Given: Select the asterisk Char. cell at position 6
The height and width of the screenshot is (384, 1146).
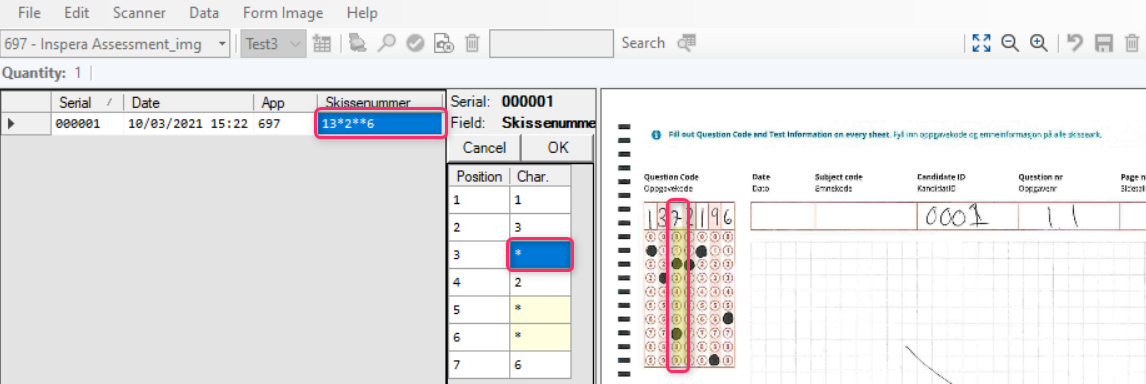Looking at the screenshot, I should tap(540, 337).
